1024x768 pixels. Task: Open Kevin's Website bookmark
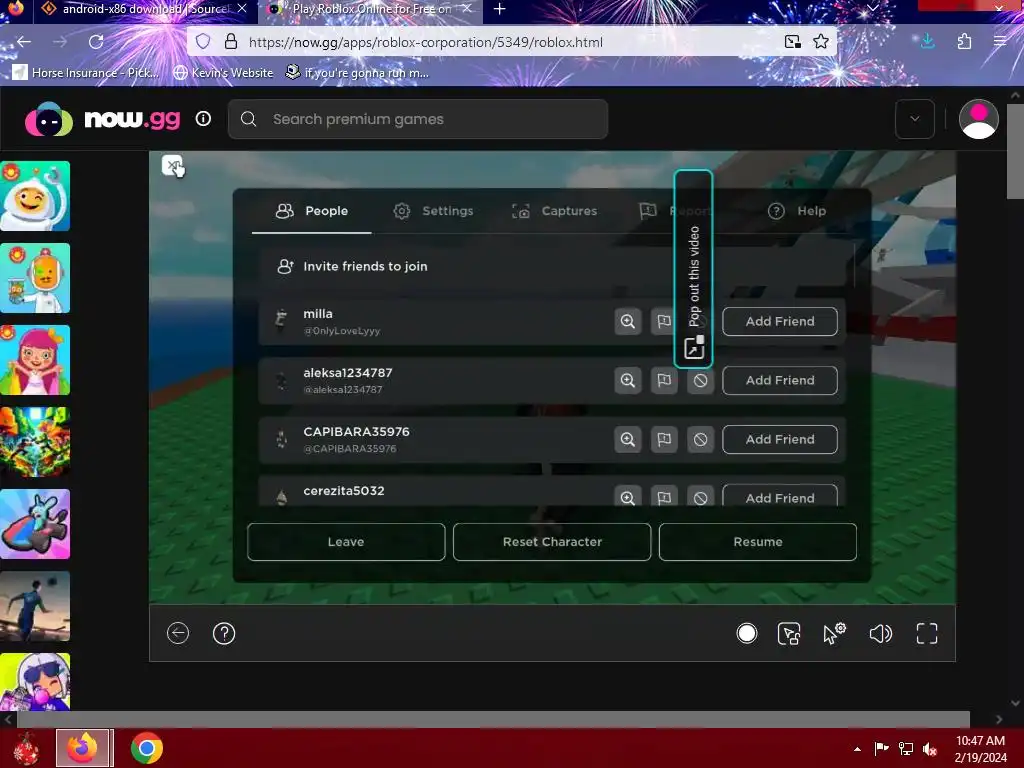223,72
